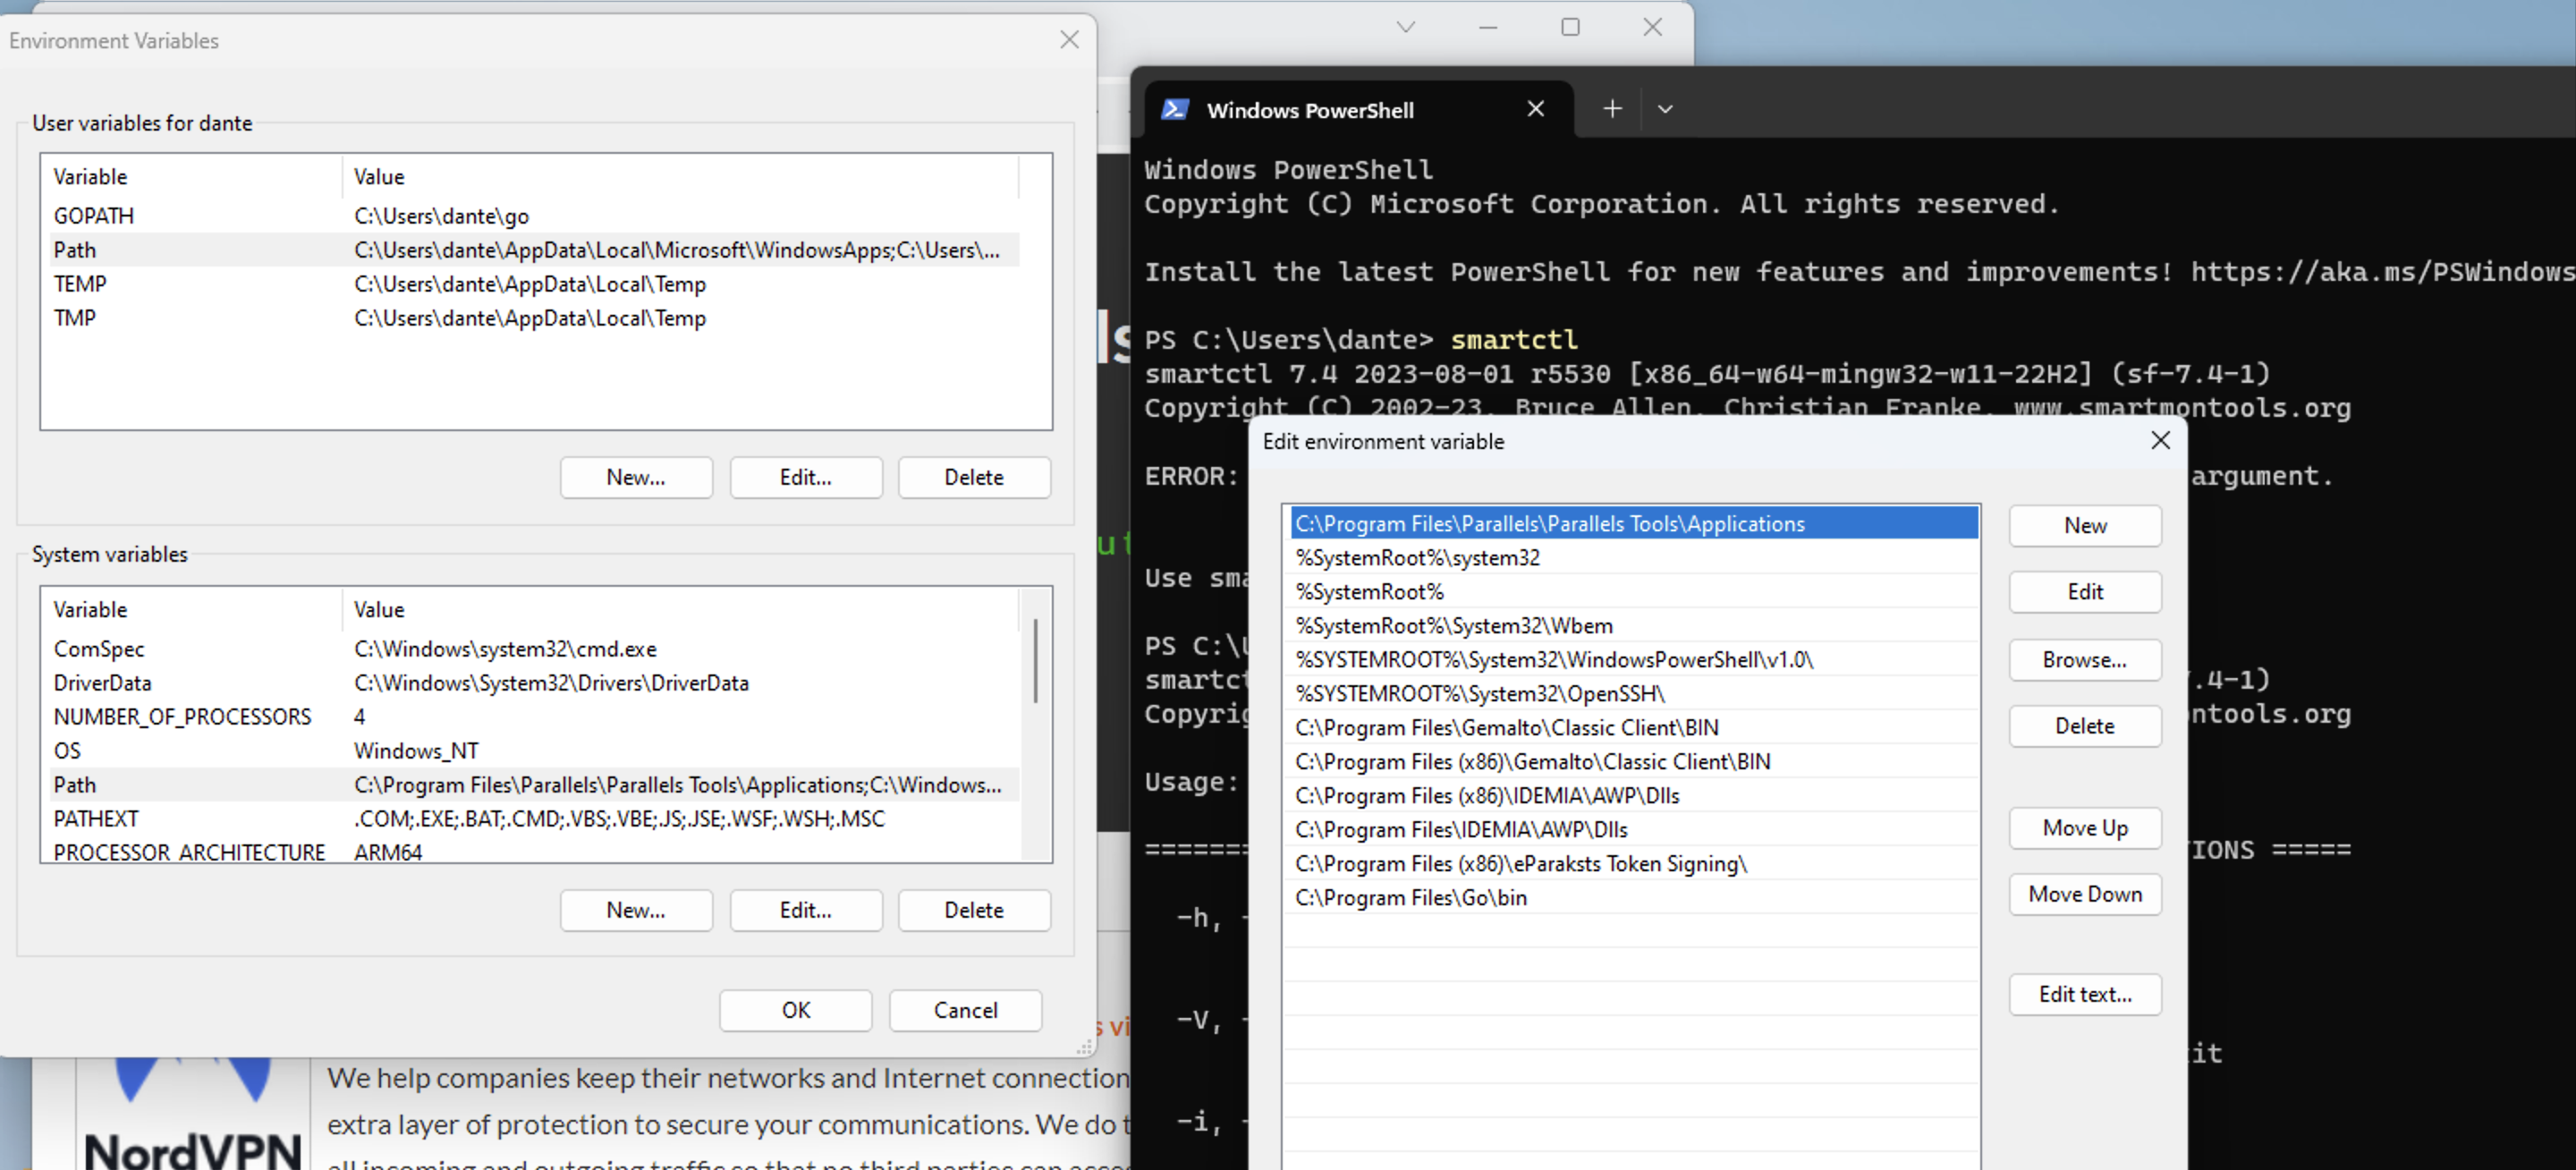Select Program Files (x86)\Gemalto\Classic Client\BIN entry

1633,761
